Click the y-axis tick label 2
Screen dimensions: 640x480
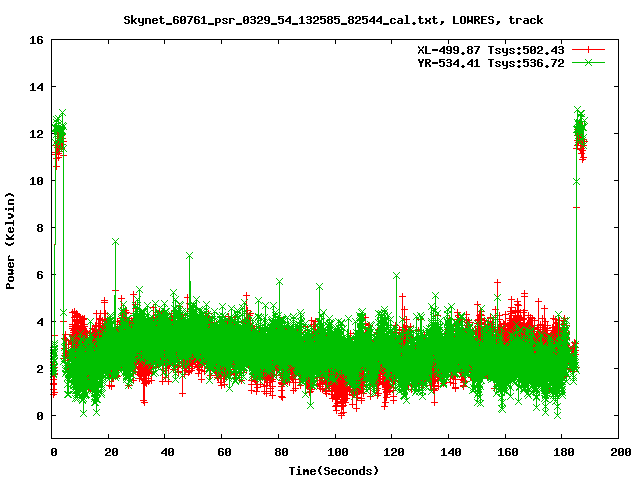click(40, 369)
